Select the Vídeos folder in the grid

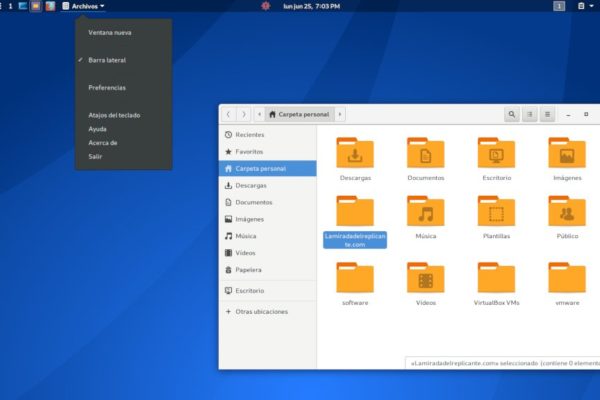(x=425, y=278)
